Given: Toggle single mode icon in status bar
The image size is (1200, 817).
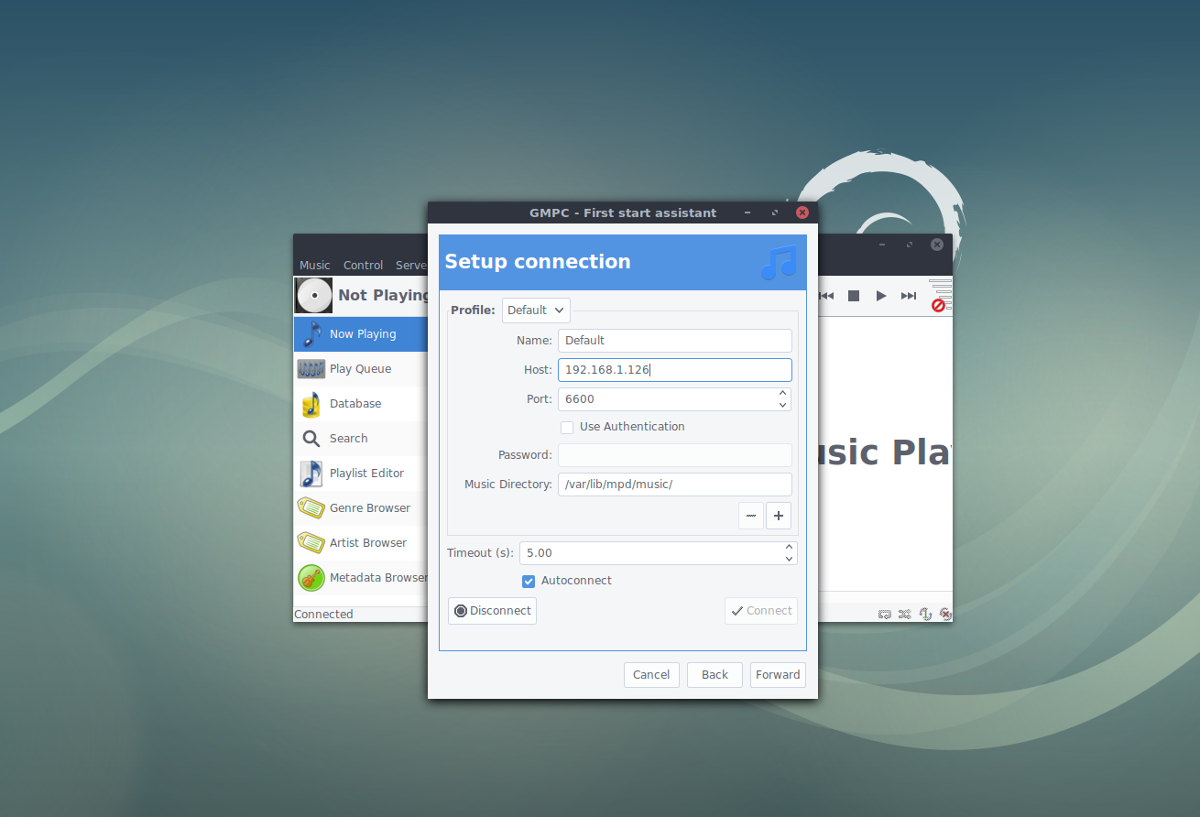Looking at the screenshot, I should point(926,614).
